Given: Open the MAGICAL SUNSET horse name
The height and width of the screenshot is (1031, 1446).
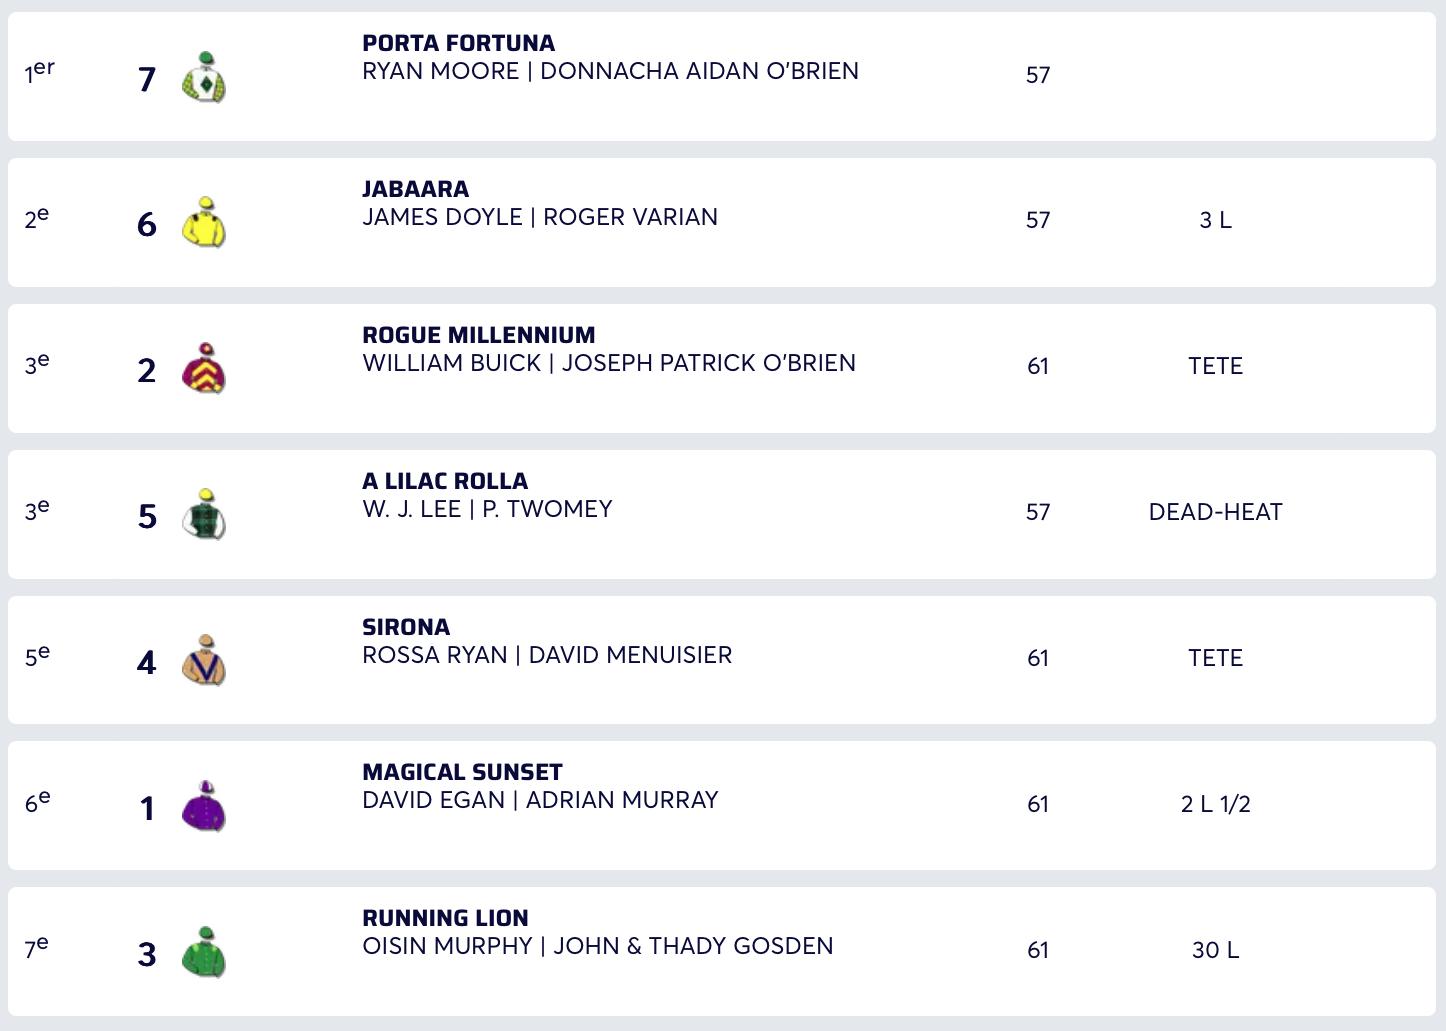Looking at the screenshot, I should click(x=462, y=772).
